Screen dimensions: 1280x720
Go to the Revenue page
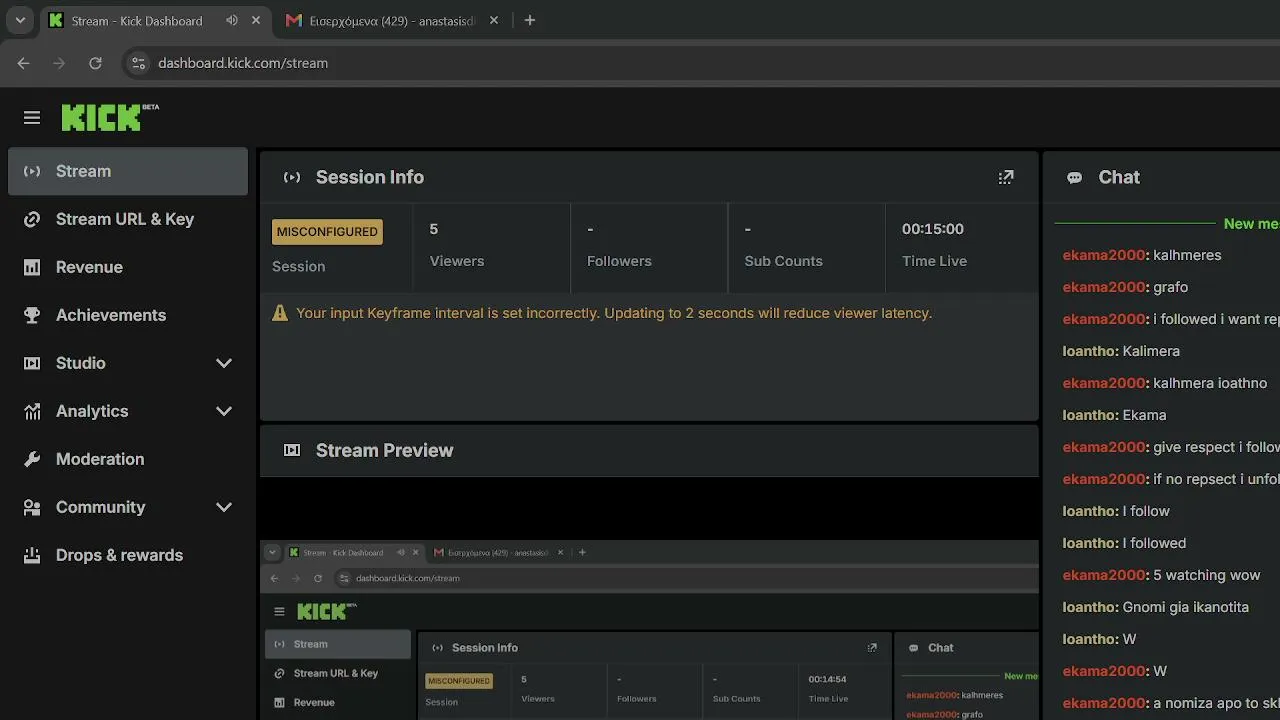coord(128,267)
